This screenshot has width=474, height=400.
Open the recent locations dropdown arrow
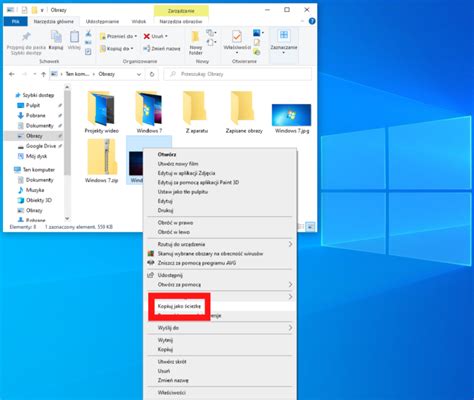point(35,74)
